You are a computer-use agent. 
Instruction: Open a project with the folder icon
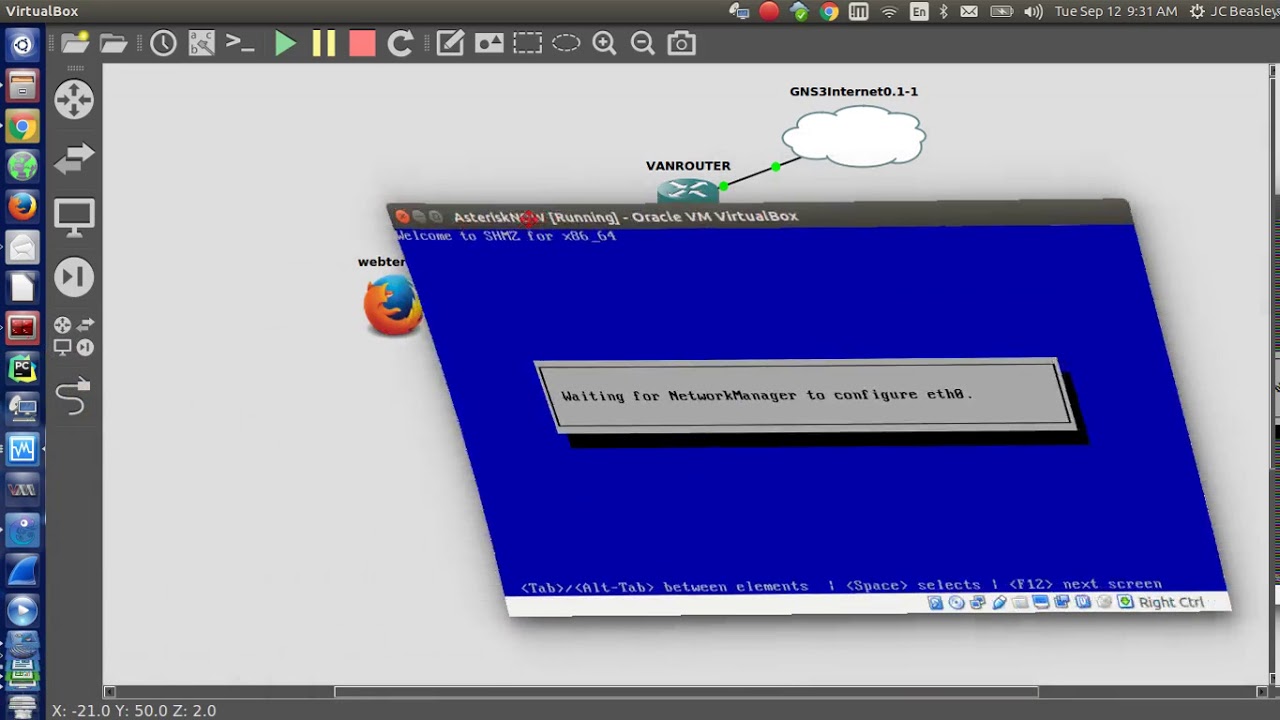pyautogui.click(x=114, y=43)
